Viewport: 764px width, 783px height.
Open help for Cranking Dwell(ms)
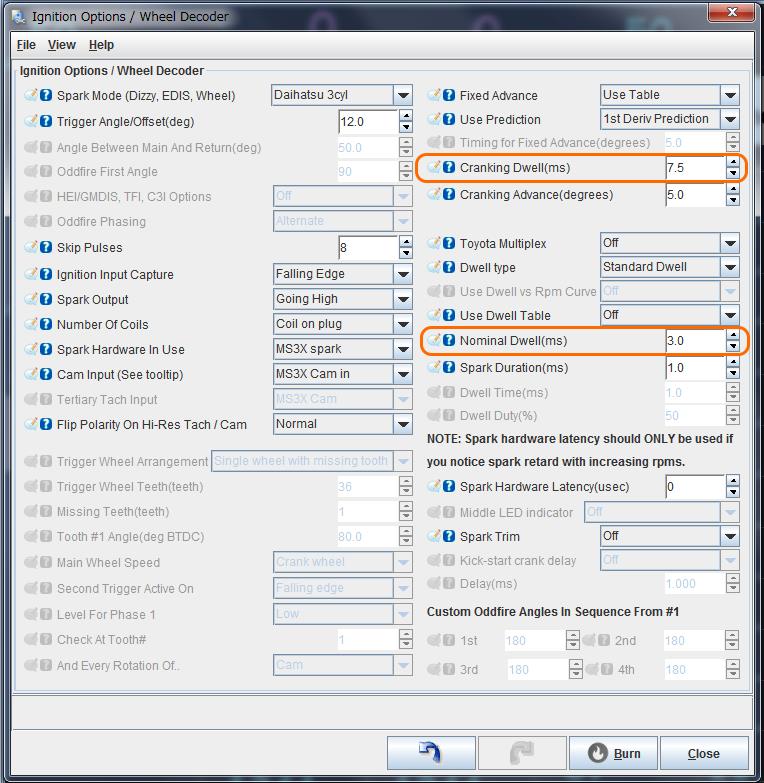click(449, 167)
